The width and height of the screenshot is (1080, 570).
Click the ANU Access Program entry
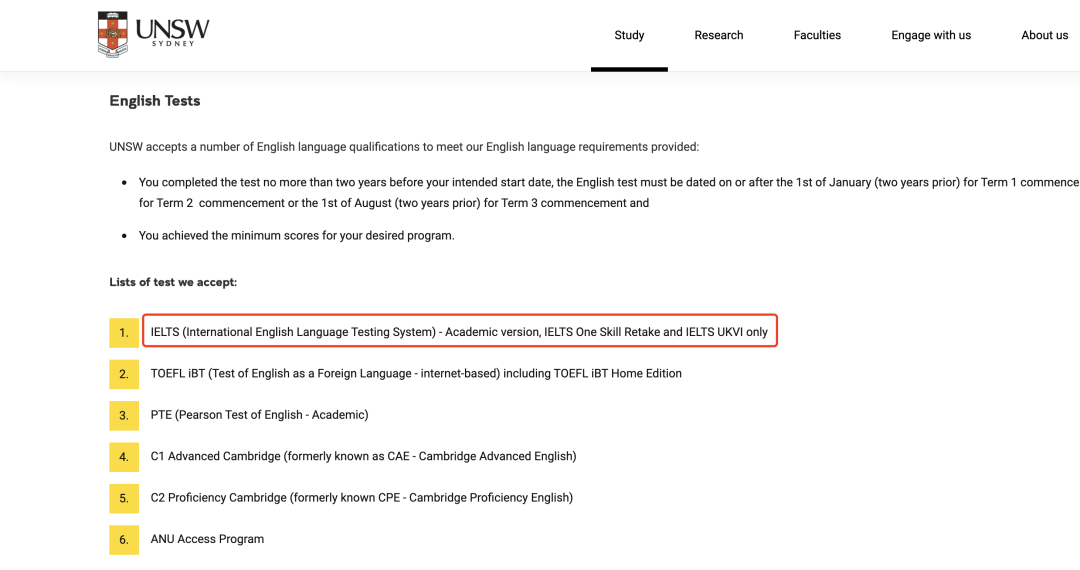tap(207, 540)
